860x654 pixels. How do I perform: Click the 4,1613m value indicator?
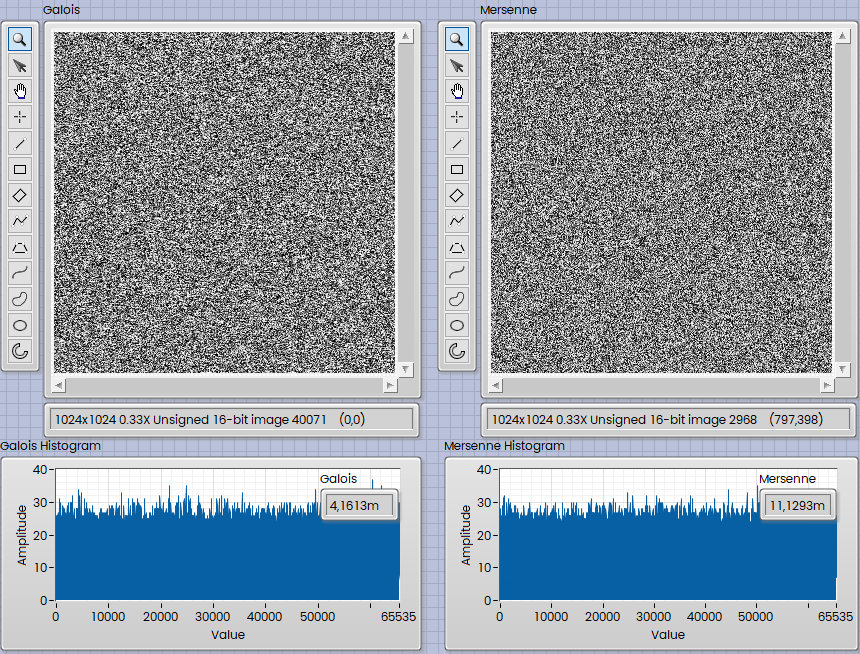click(359, 505)
